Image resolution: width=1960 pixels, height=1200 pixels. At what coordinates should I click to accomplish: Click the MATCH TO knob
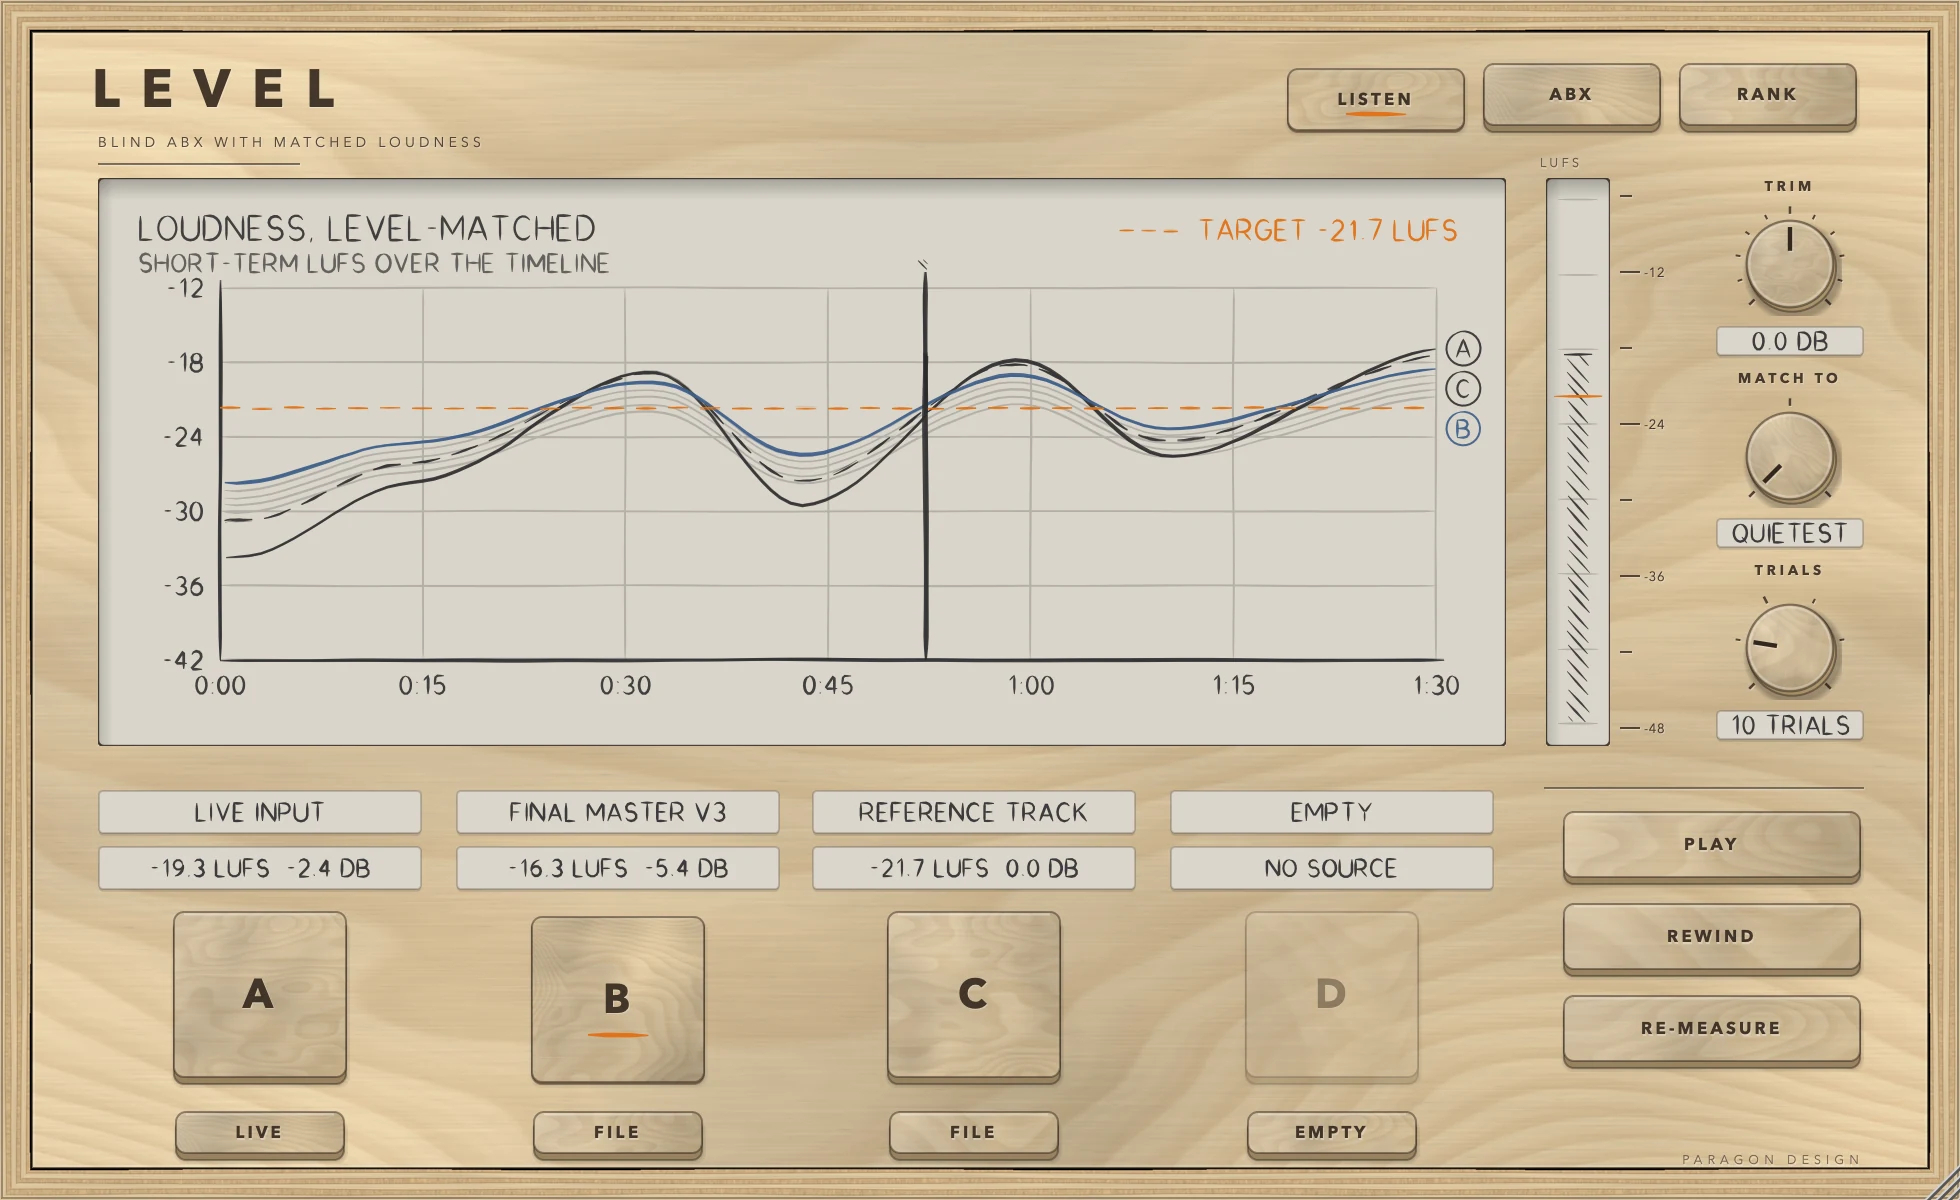click(x=1789, y=457)
